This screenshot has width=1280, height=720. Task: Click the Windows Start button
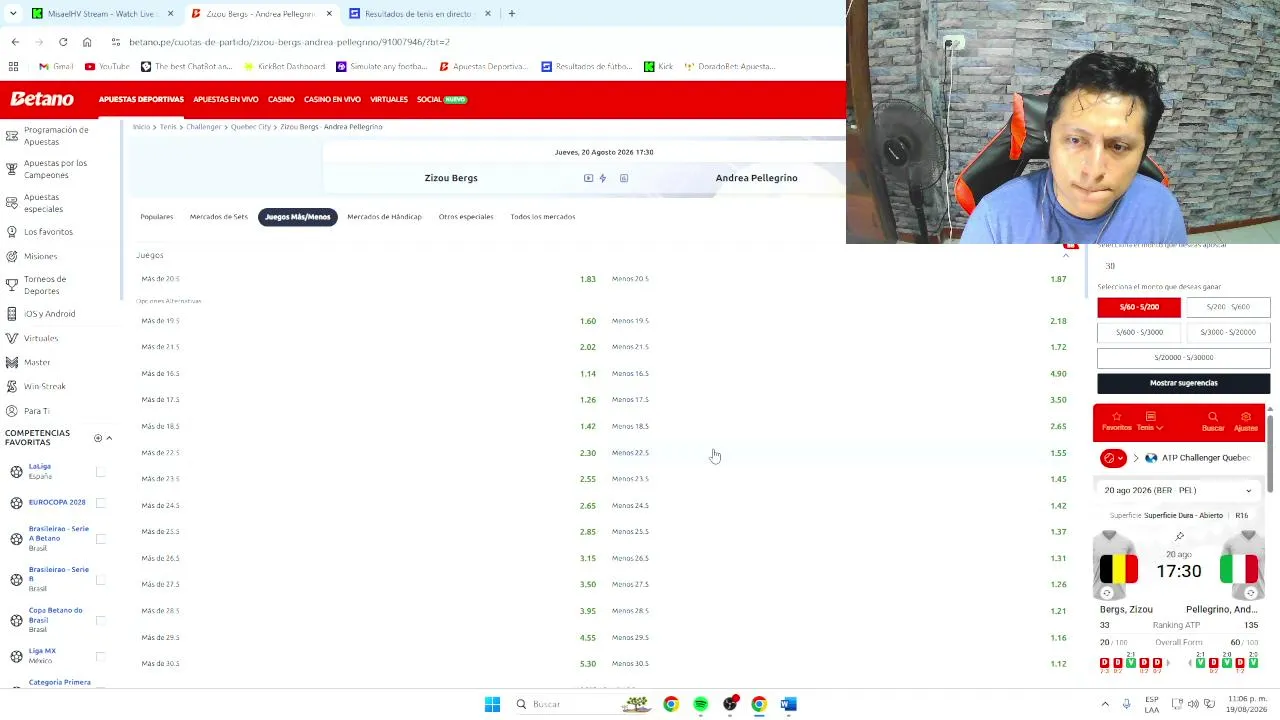click(492, 704)
